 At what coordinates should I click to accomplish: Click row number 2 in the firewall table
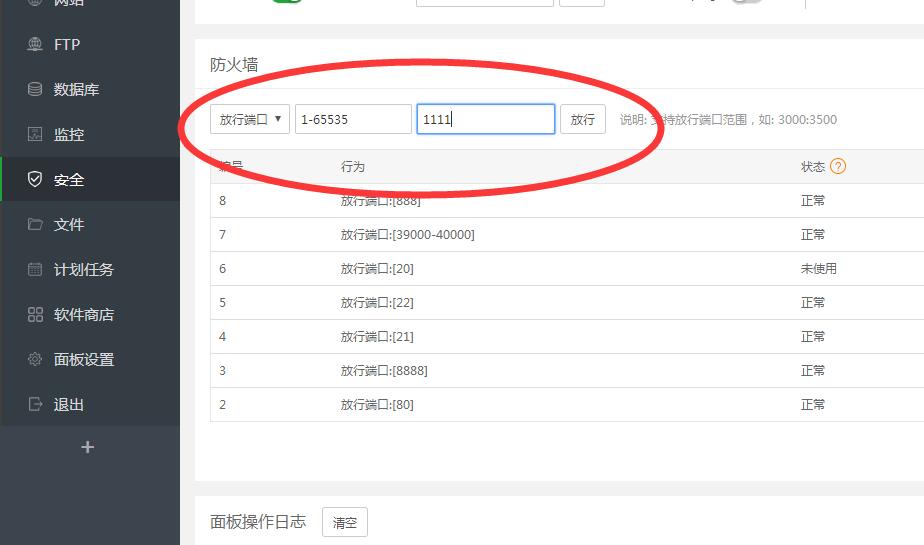(x=222, y=405)
